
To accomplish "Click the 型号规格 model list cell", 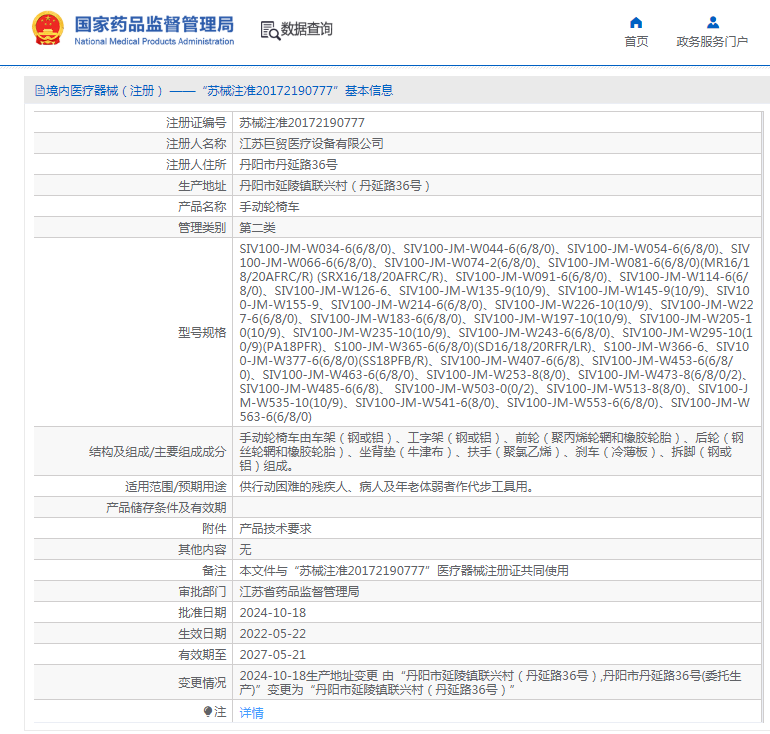I will coord(496,332).
